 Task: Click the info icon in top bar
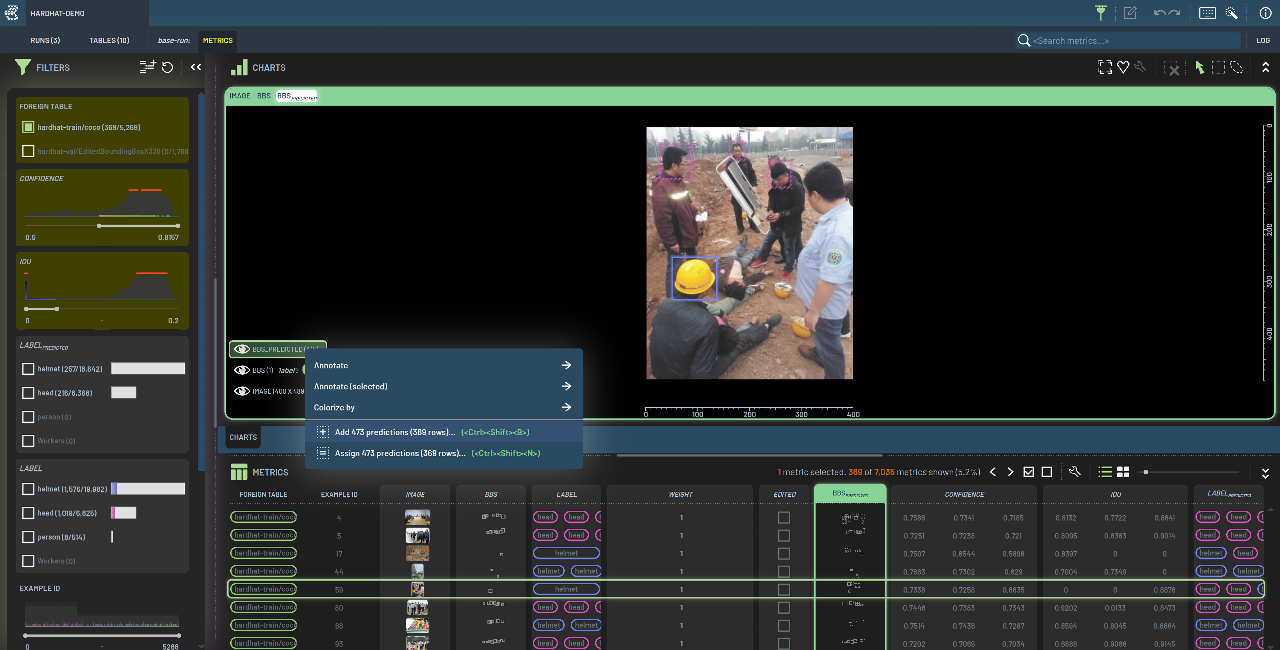[1265, 13]
